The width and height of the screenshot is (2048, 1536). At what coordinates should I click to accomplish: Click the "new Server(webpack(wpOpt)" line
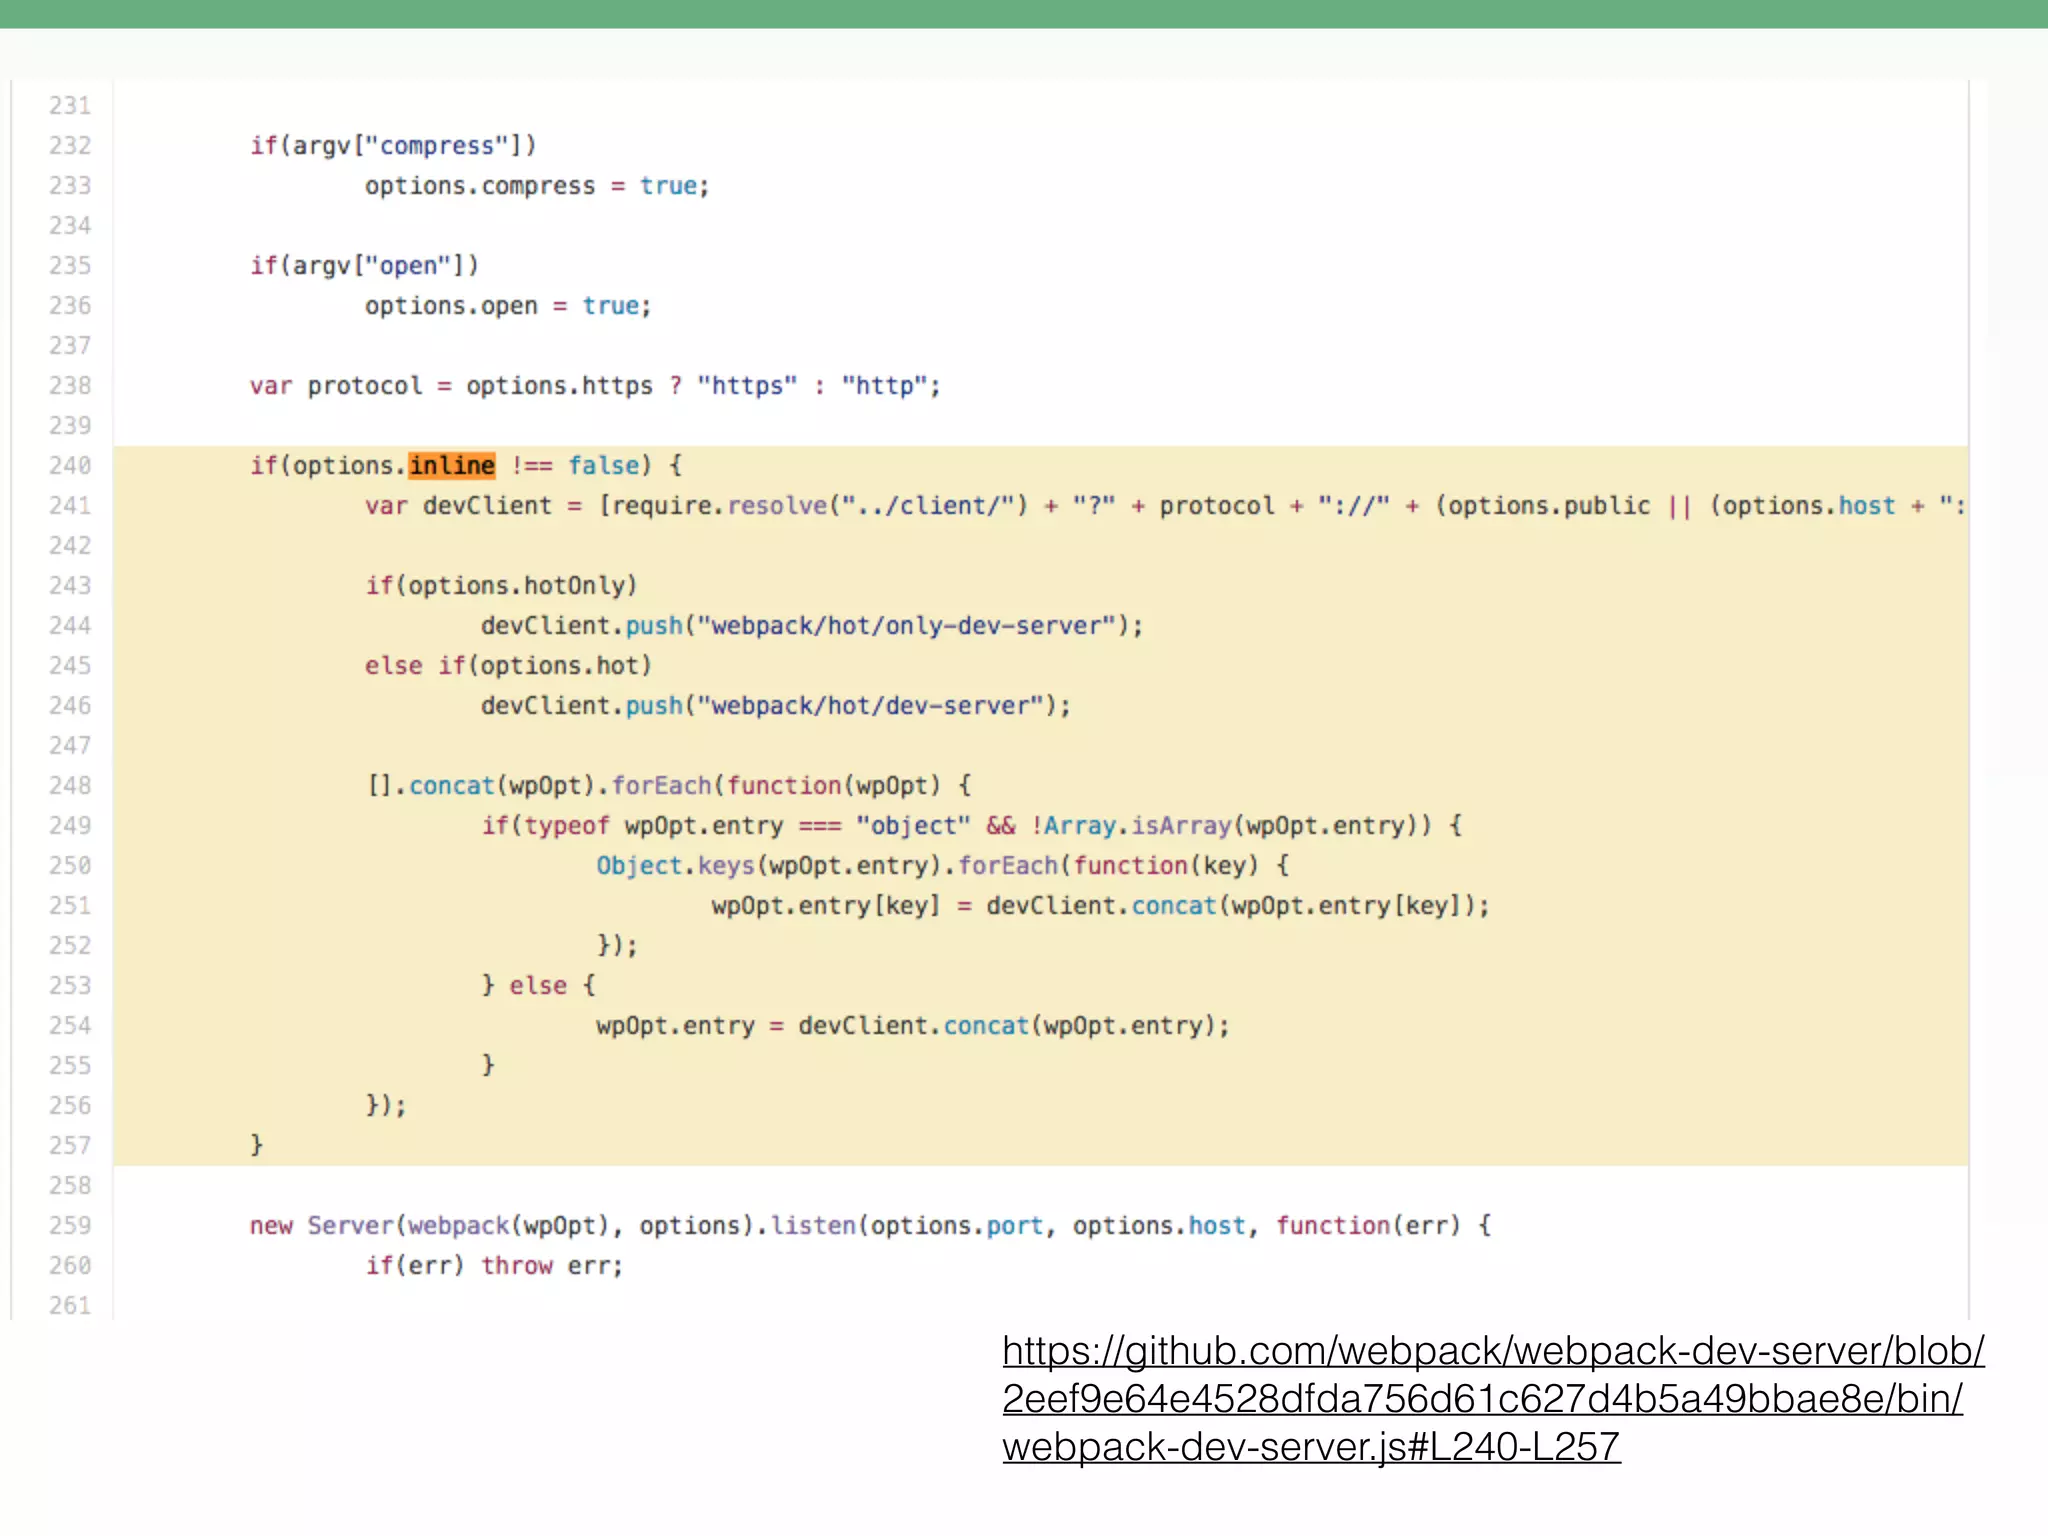pos(870,1226)
